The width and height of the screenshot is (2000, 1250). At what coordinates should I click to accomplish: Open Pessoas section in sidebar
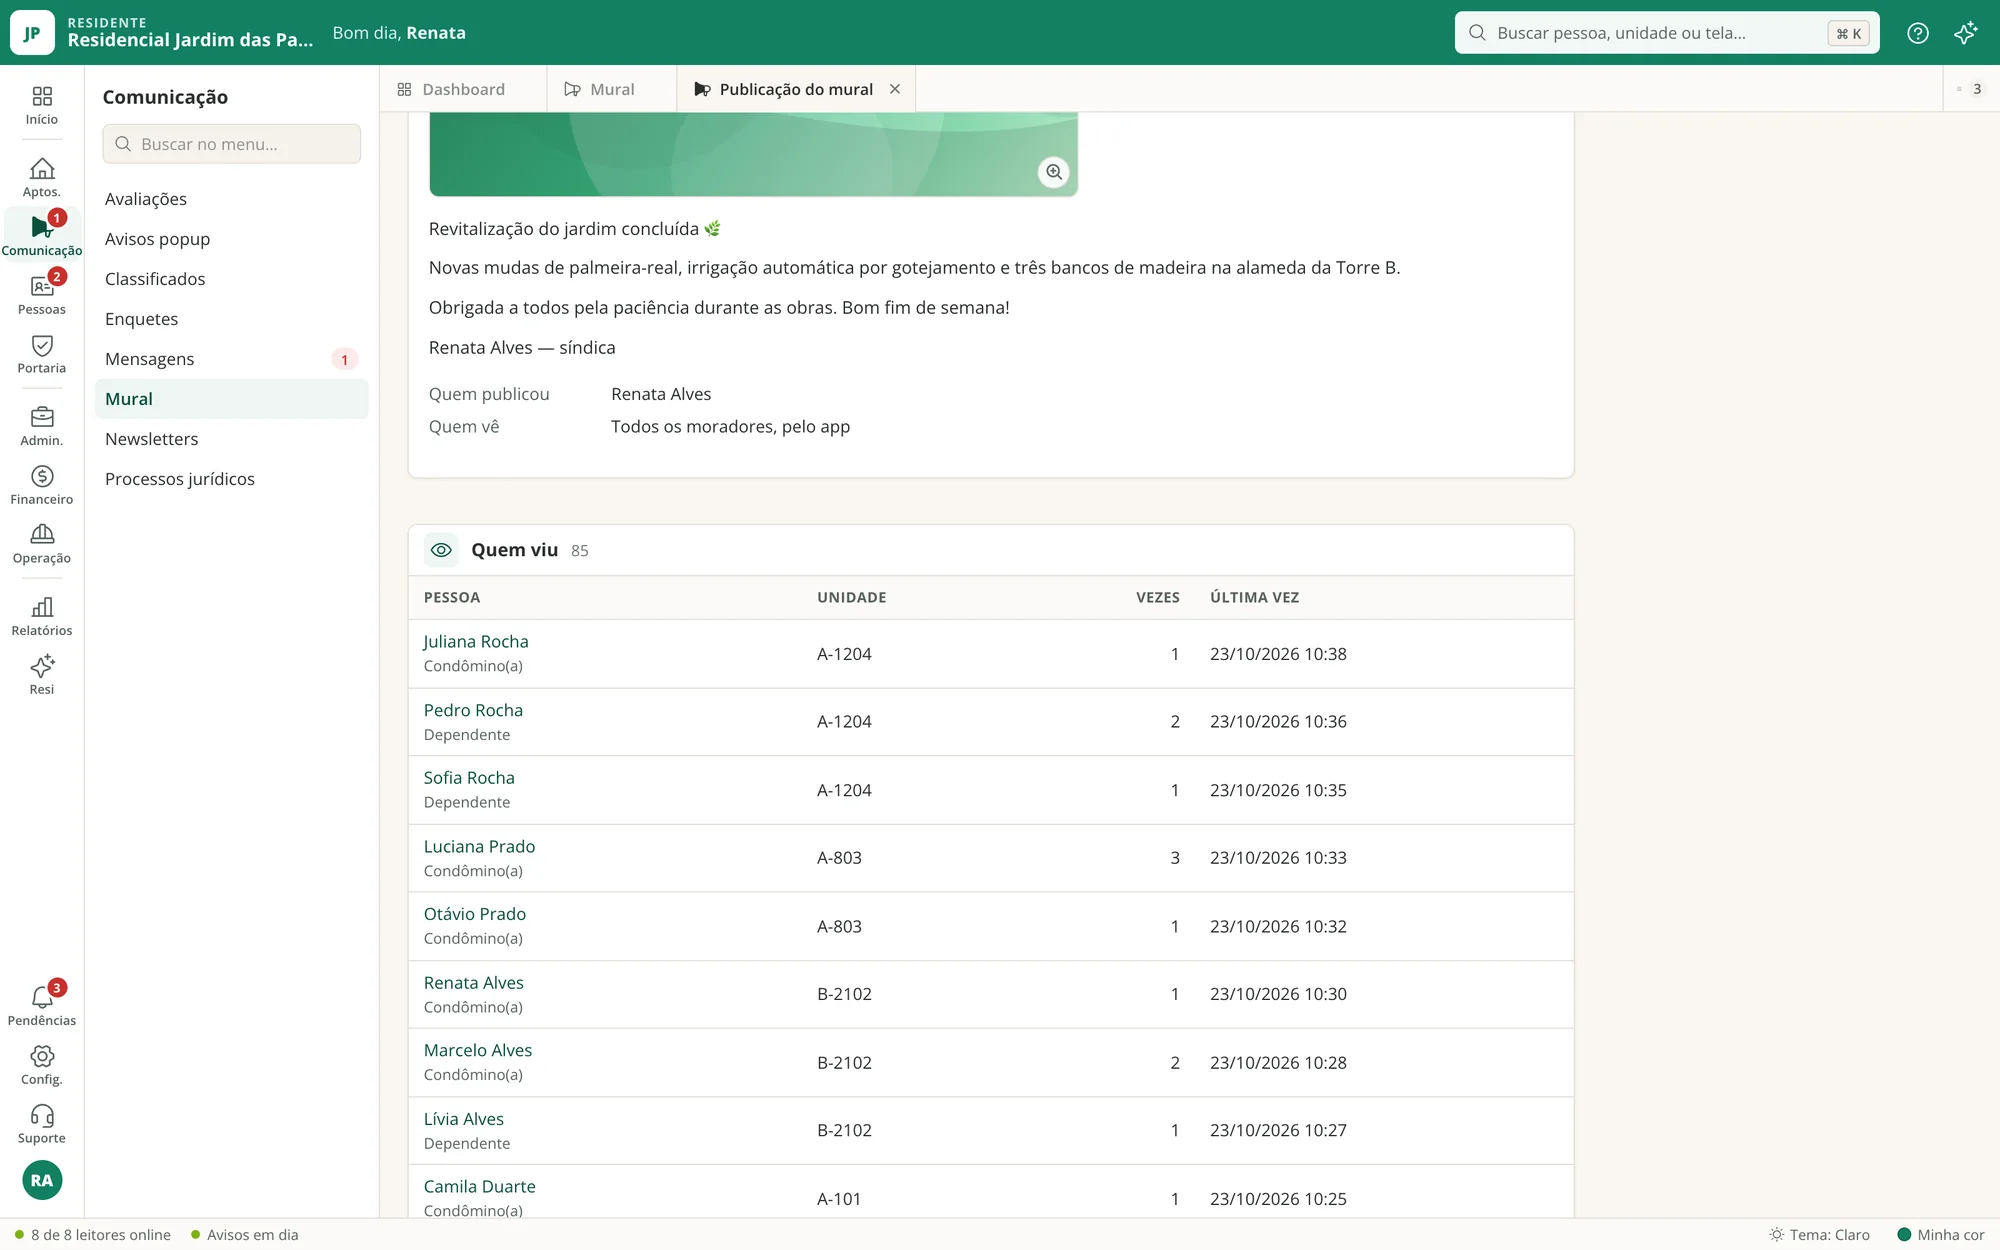[x=42, y=295]
